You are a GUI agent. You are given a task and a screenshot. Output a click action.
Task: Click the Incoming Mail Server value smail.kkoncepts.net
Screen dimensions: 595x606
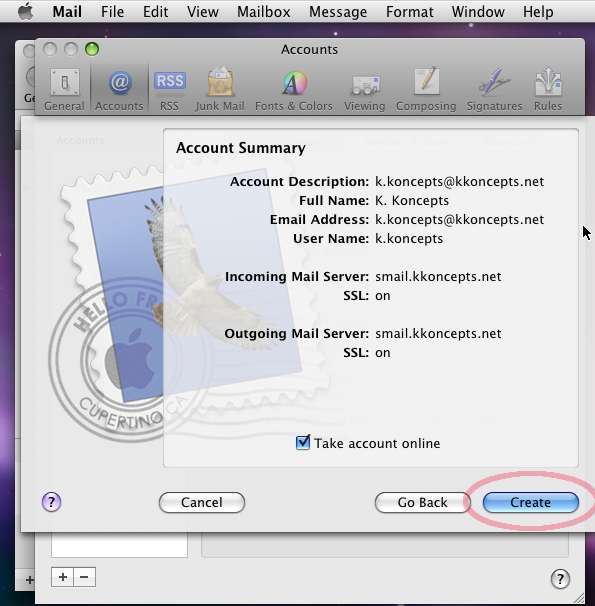[438, 276]
